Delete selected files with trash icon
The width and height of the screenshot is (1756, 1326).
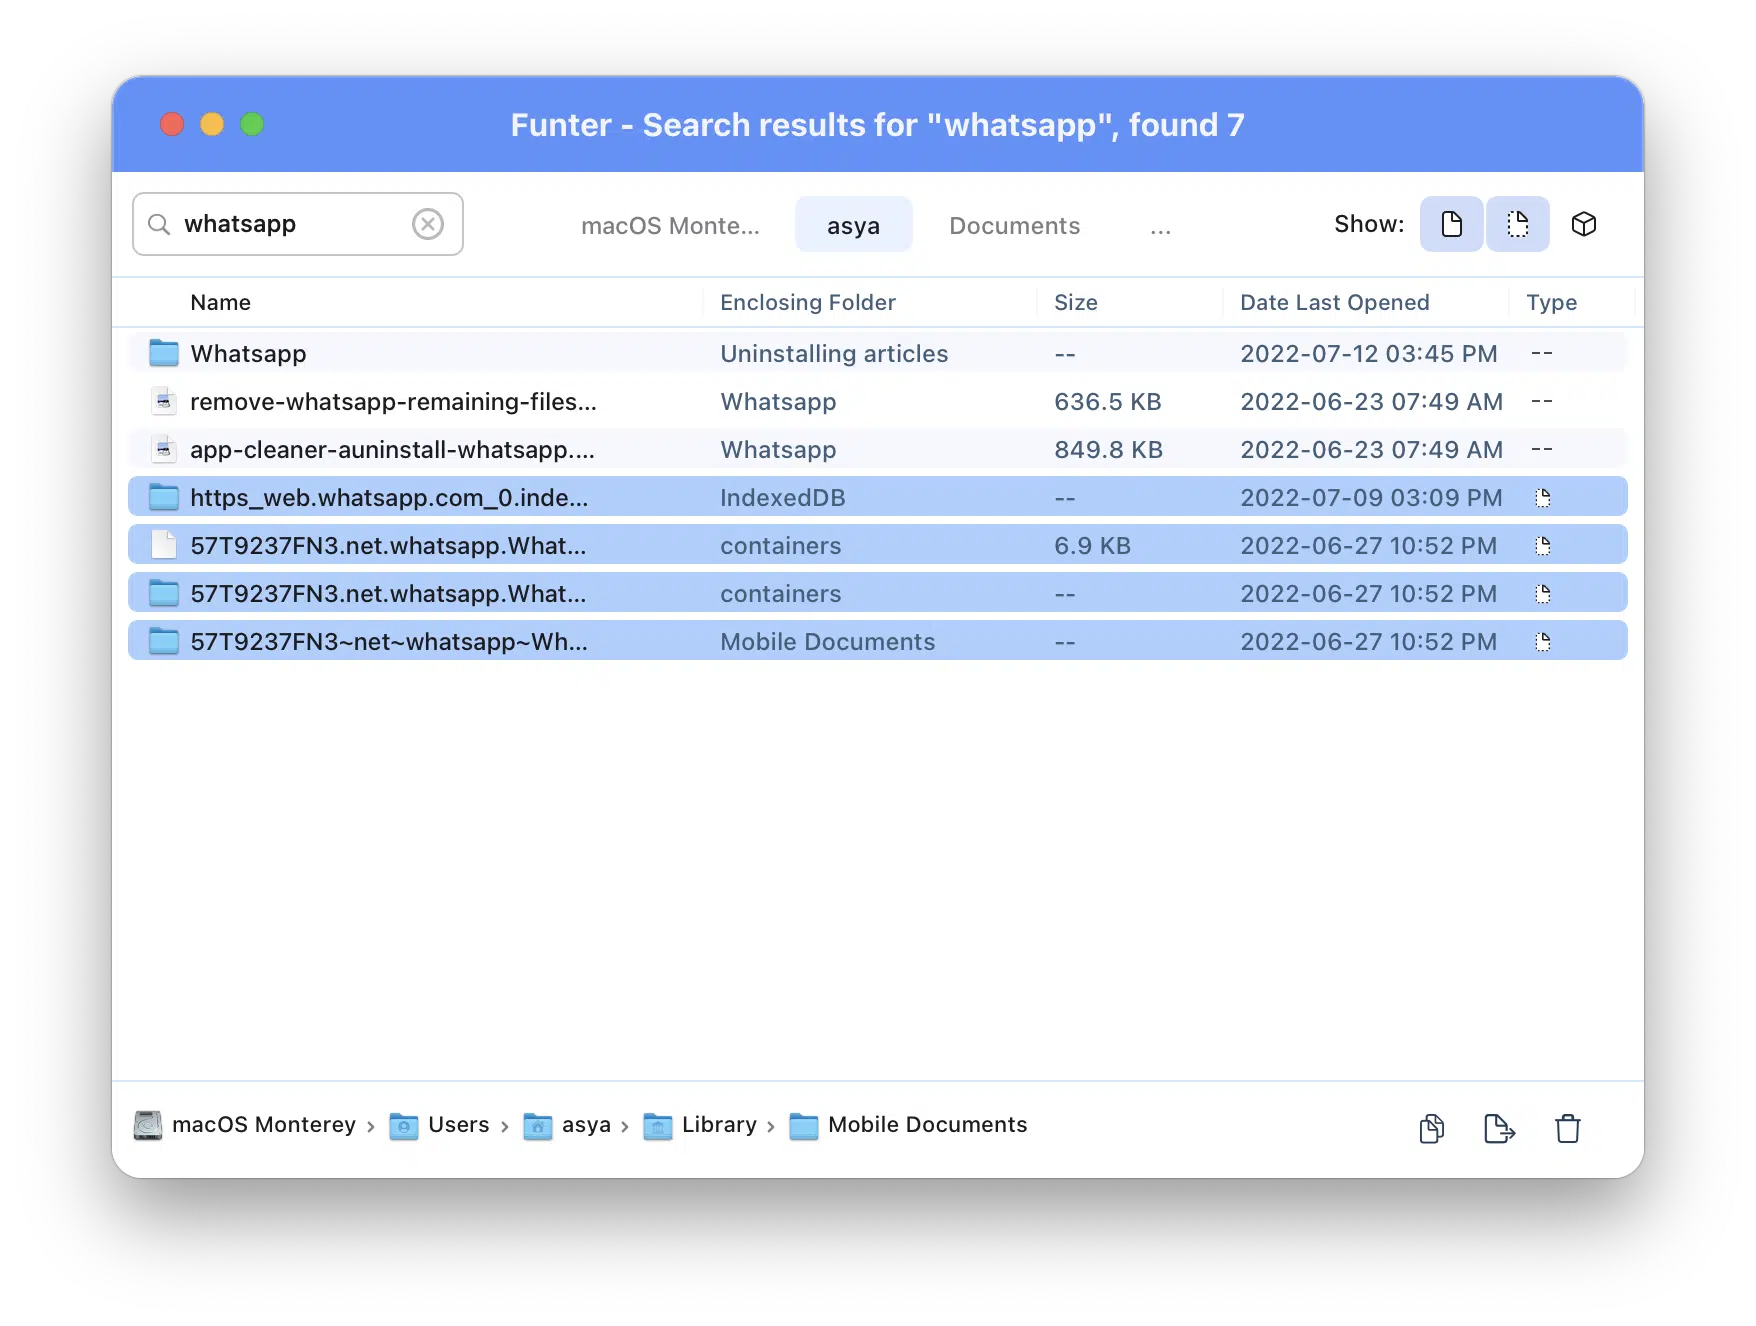1567,1128
